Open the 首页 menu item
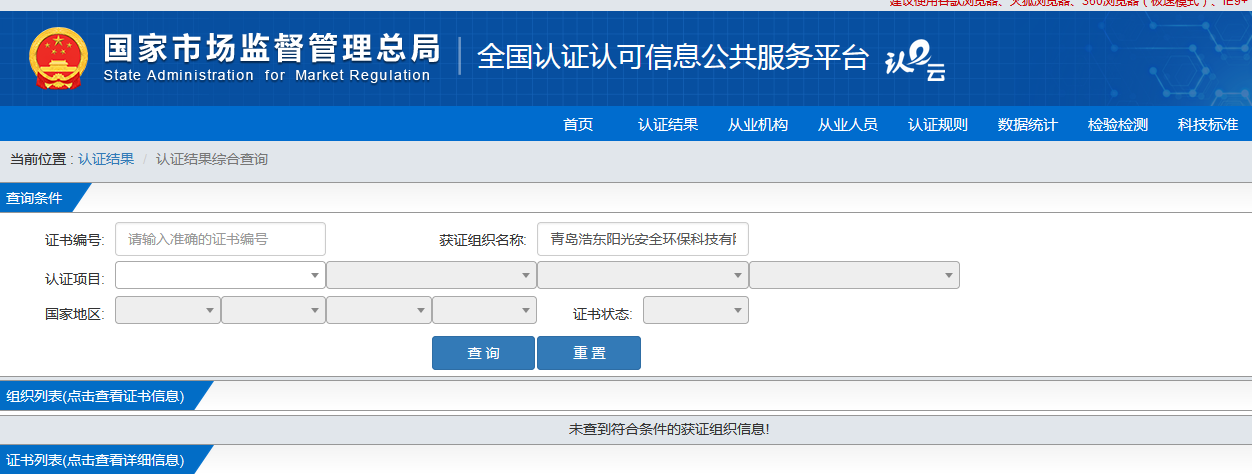 (578, 124)
